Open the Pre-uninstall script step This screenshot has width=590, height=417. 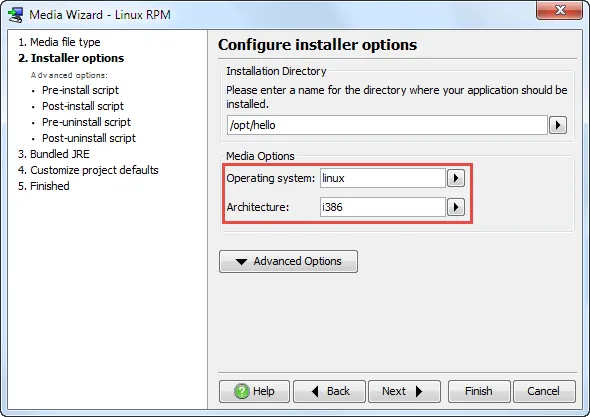[x=86, y=122]
